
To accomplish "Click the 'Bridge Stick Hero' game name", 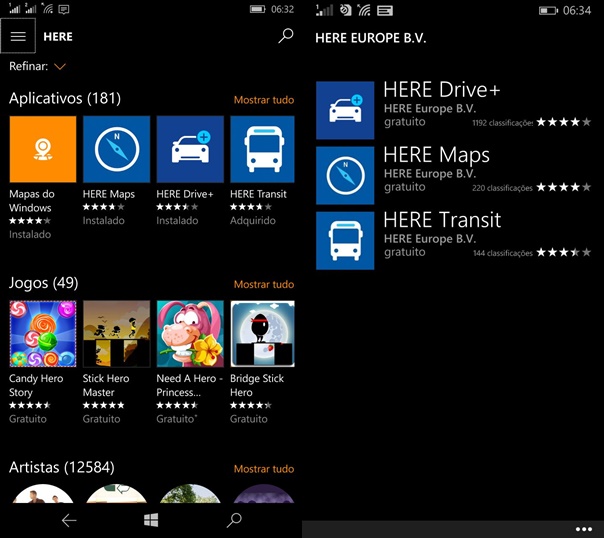I will coord(257,385).
